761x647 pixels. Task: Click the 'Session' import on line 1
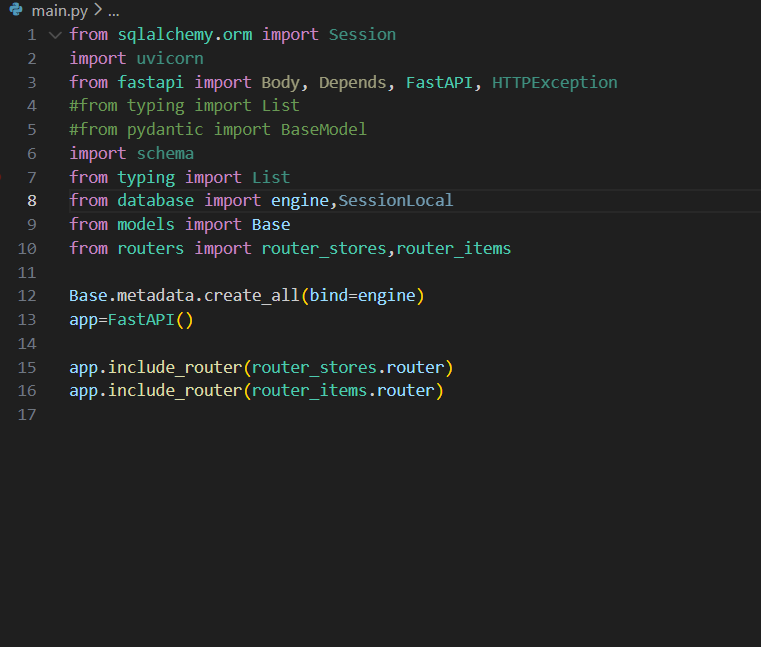[x=362, y=35]
